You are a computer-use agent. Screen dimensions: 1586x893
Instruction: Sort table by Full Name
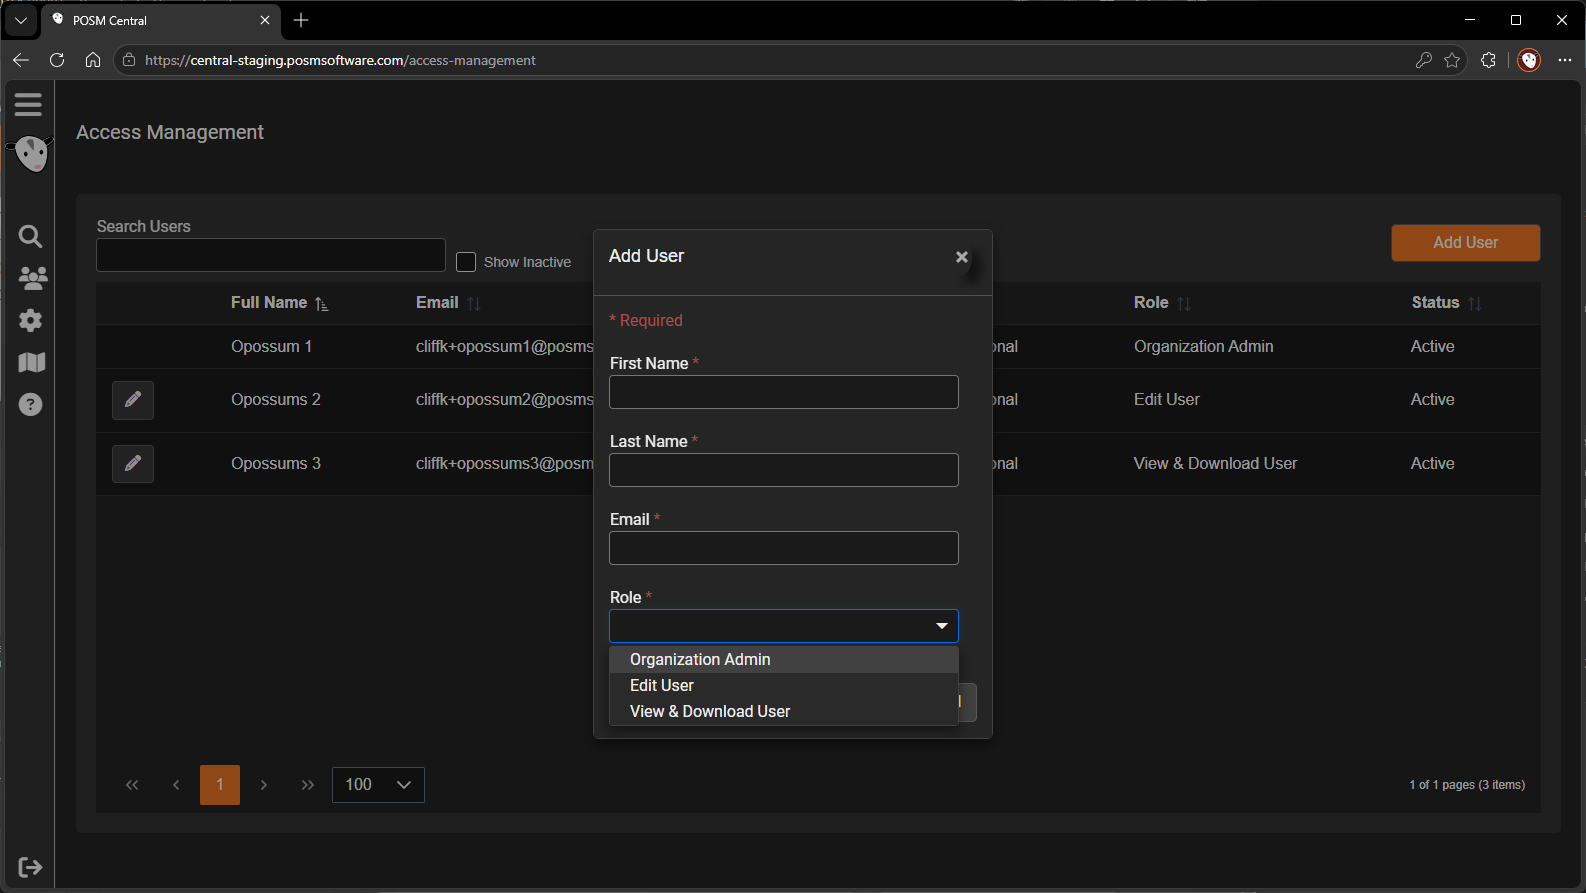tap(279, 303)
